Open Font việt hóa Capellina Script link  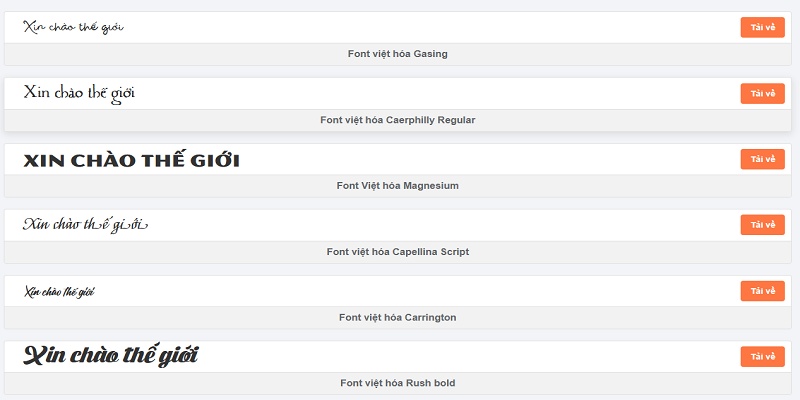coord(397,252)
